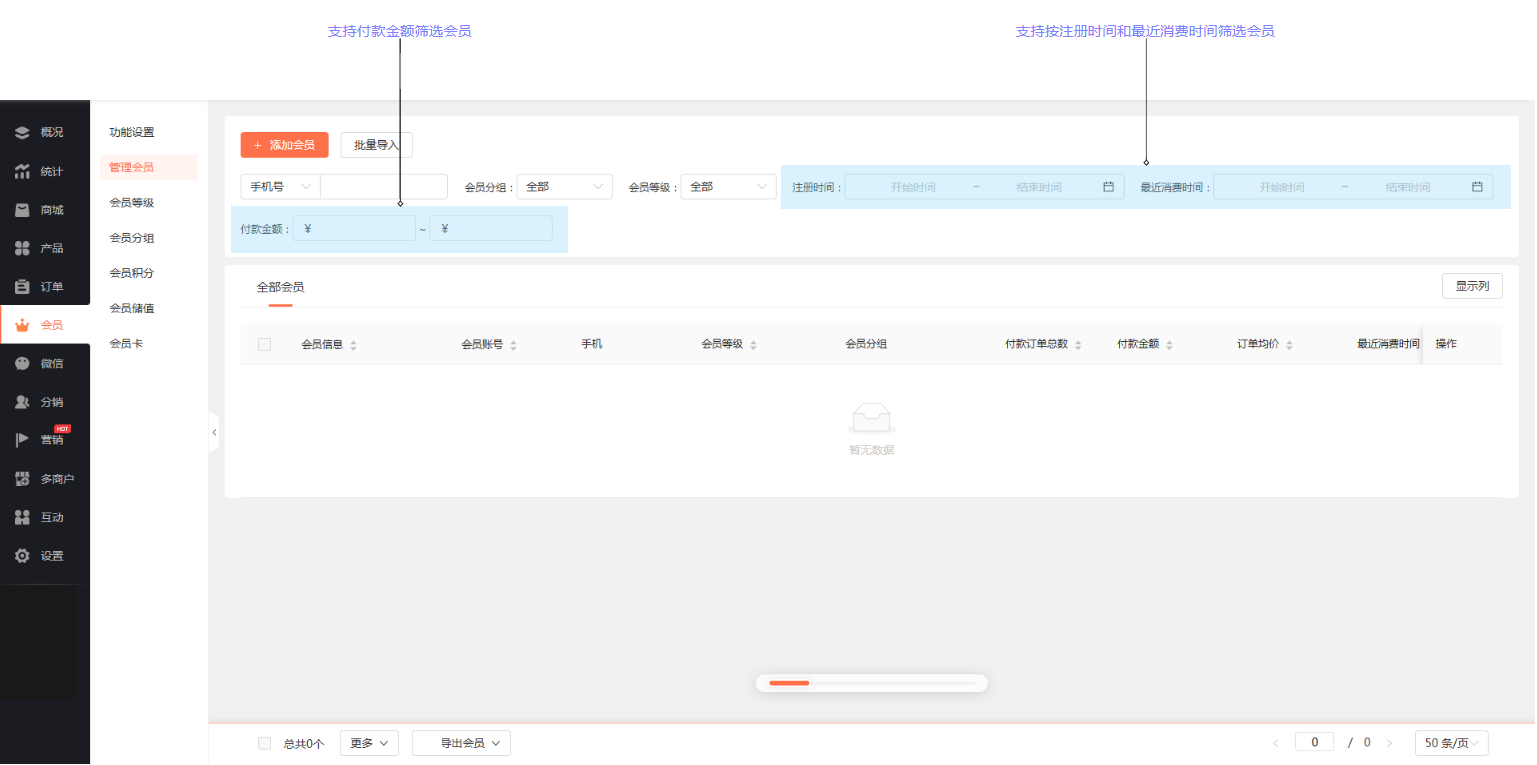Click the 添加会员 button
The image size is (1537, 765).
point(284,145)
